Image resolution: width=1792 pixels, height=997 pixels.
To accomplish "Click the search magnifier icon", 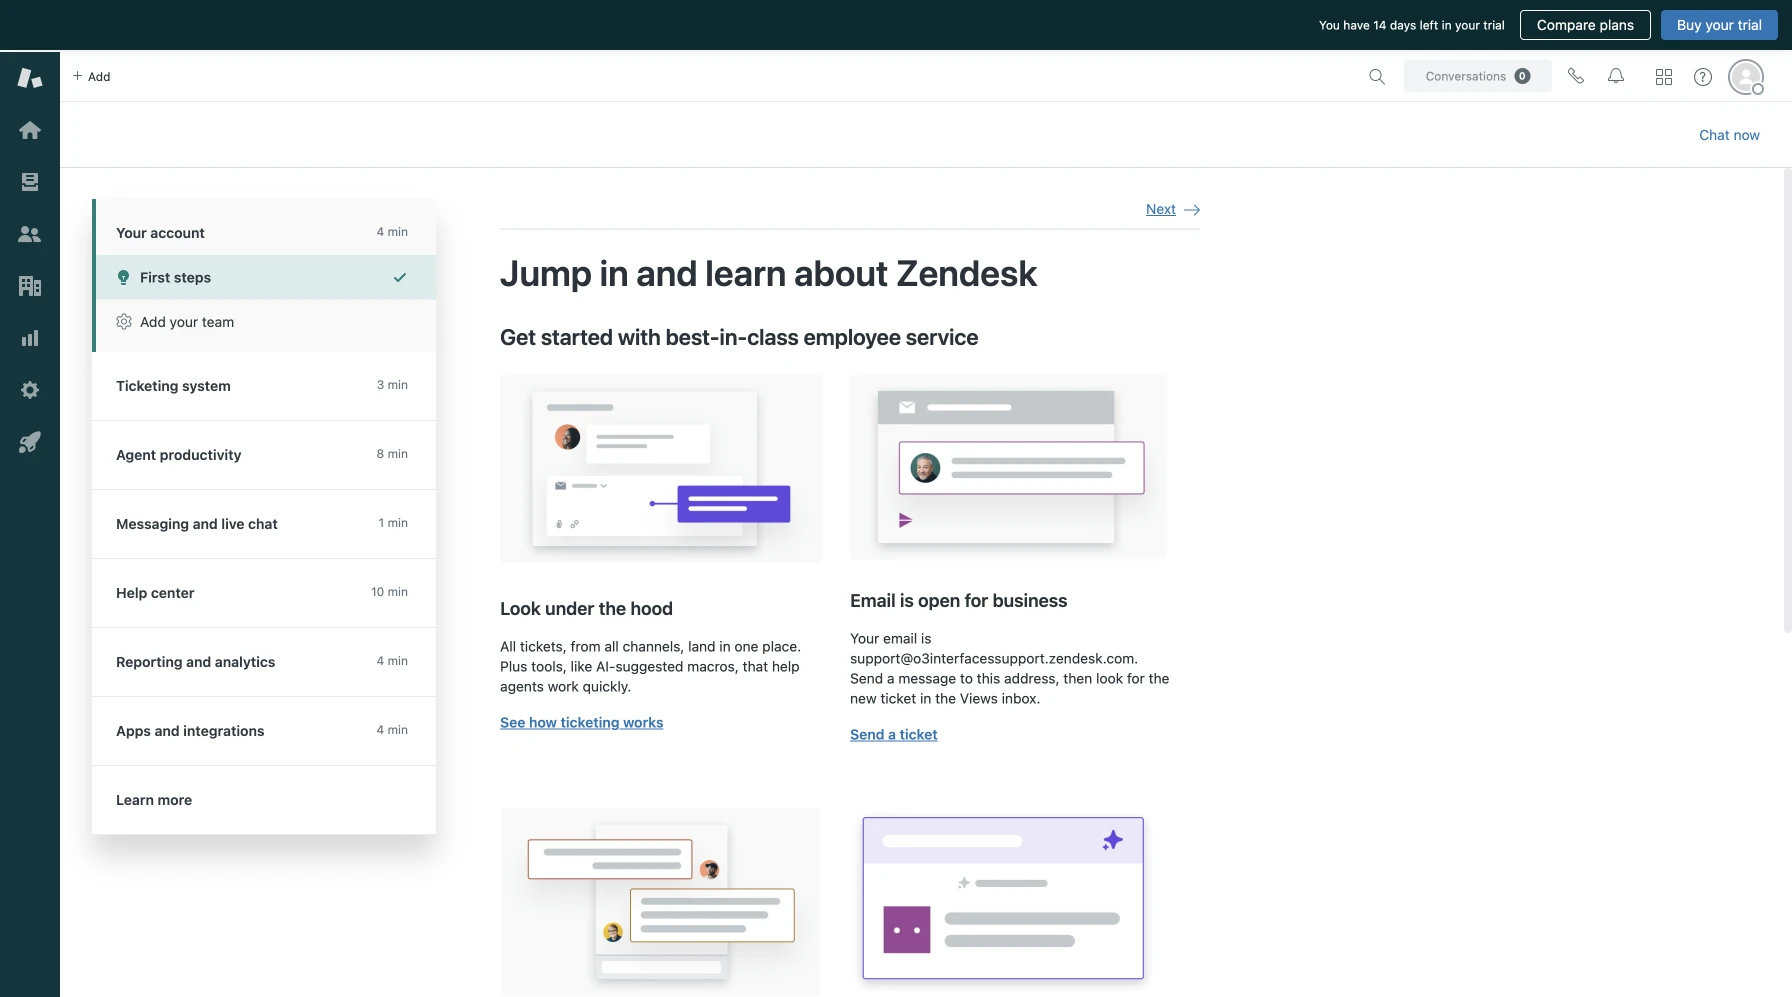I will tap(1377, 77).
